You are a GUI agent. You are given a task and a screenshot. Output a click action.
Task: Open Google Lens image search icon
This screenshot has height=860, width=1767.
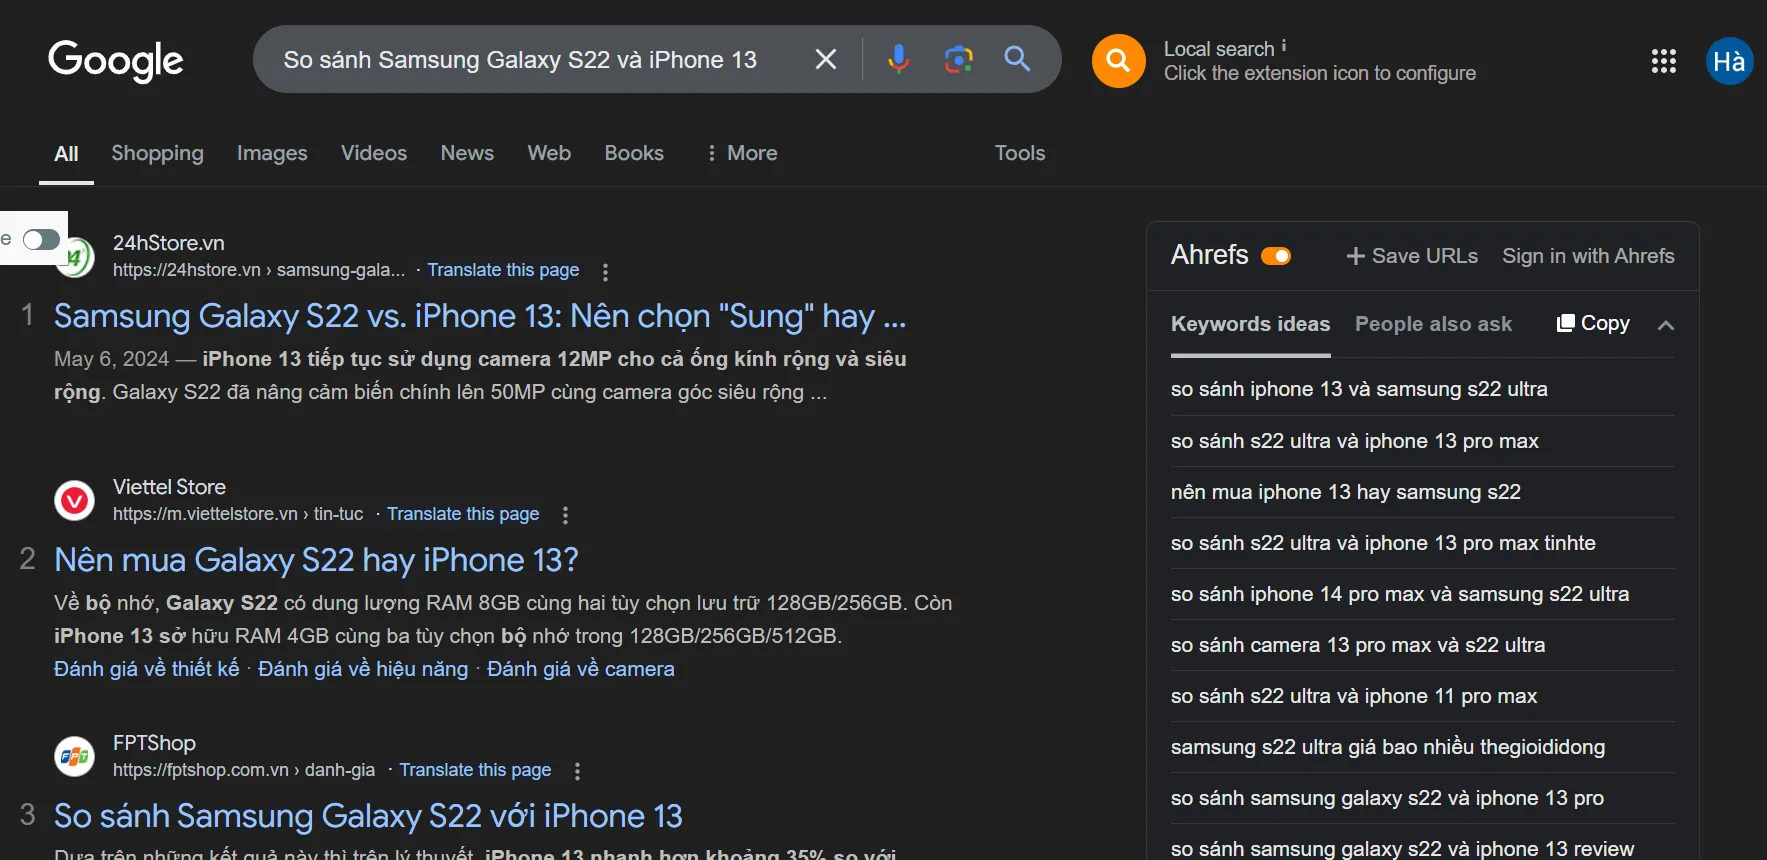click(958, 59)
